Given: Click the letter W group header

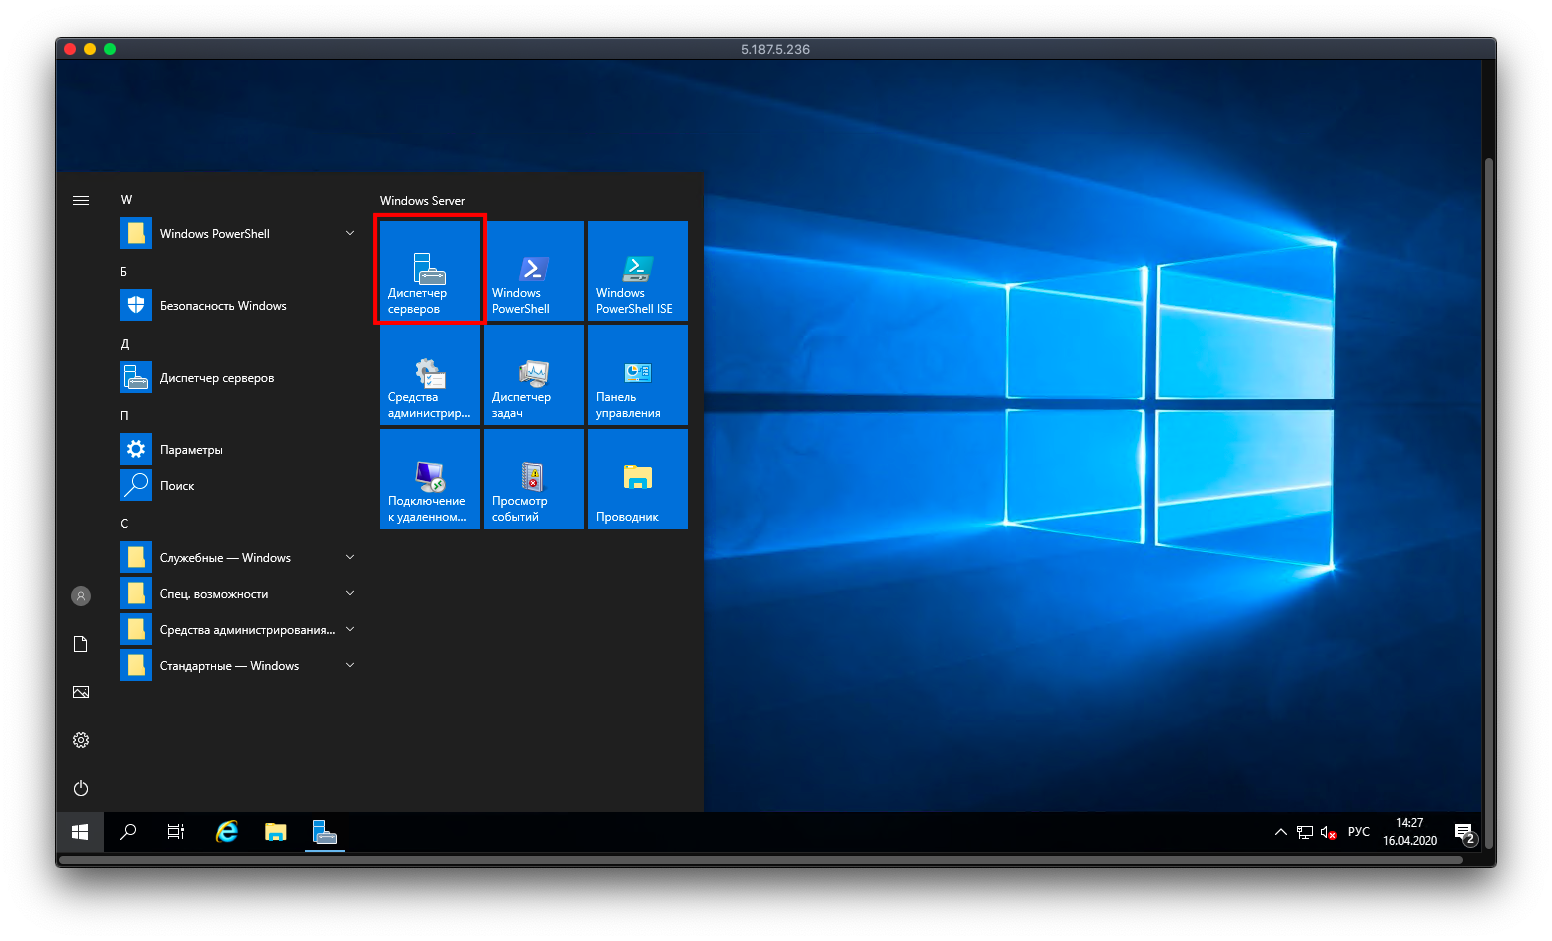Looking at the screenshot, I should [x=126, y=200].
